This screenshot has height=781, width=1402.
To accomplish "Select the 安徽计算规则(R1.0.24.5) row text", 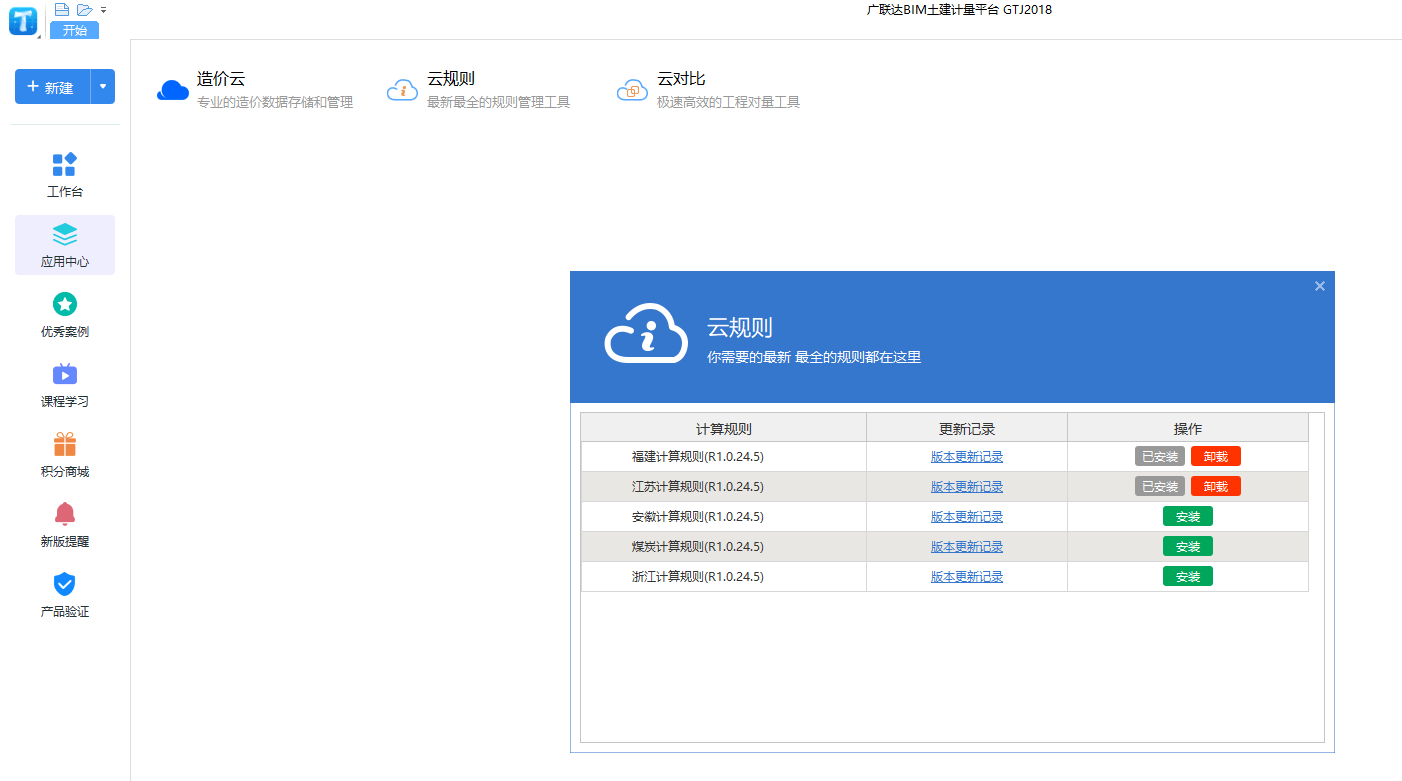I will [x=698, y=517].
